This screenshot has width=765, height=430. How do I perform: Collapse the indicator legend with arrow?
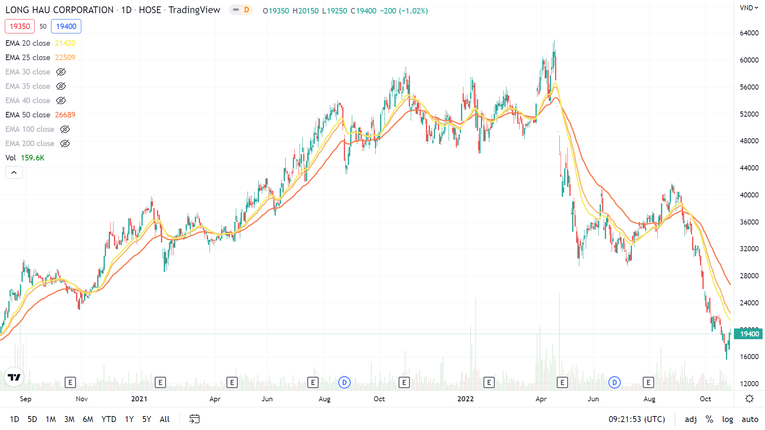tap(14, 172)
